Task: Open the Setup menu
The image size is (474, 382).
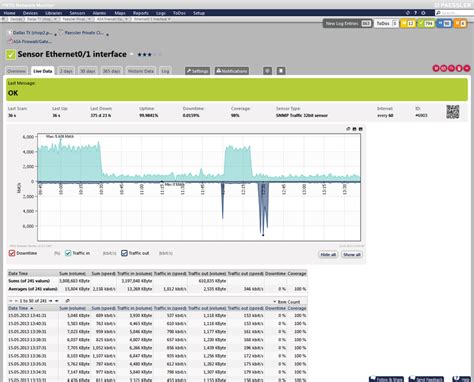Action: coord(199,13)
